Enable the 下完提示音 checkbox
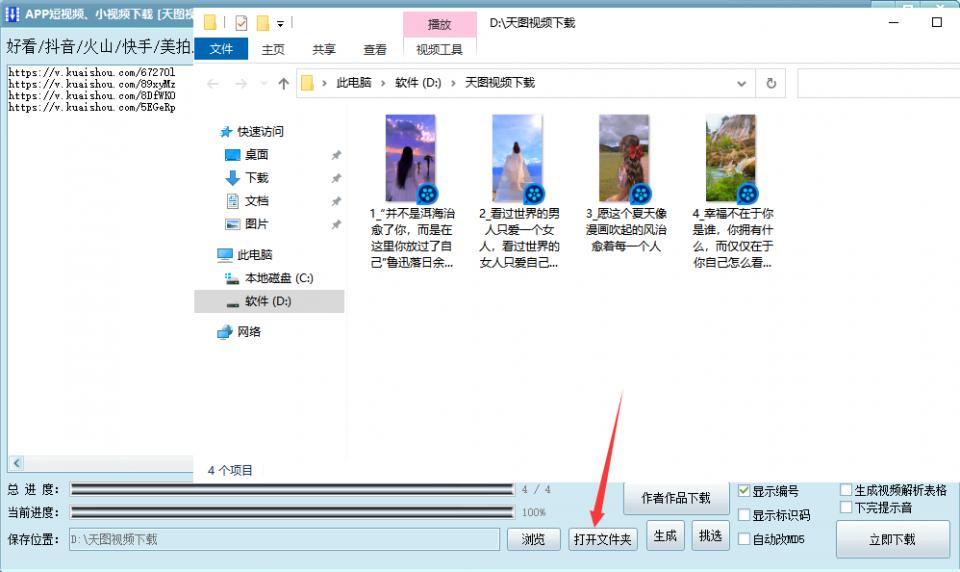960x572 pixels. click(x=846, y=507)
